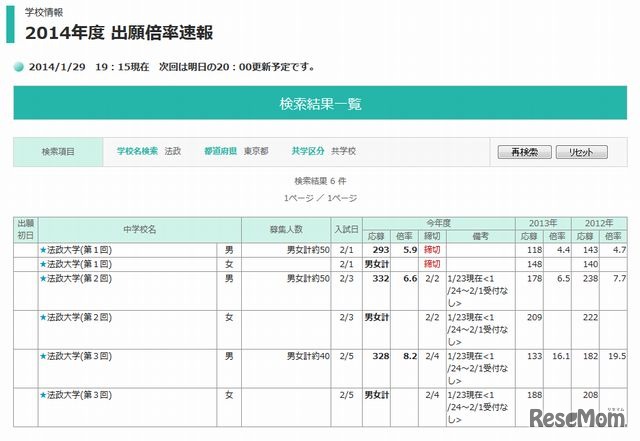Click the 7.7 ratio for 2012
Screen dimensions: 640x441
619,278
